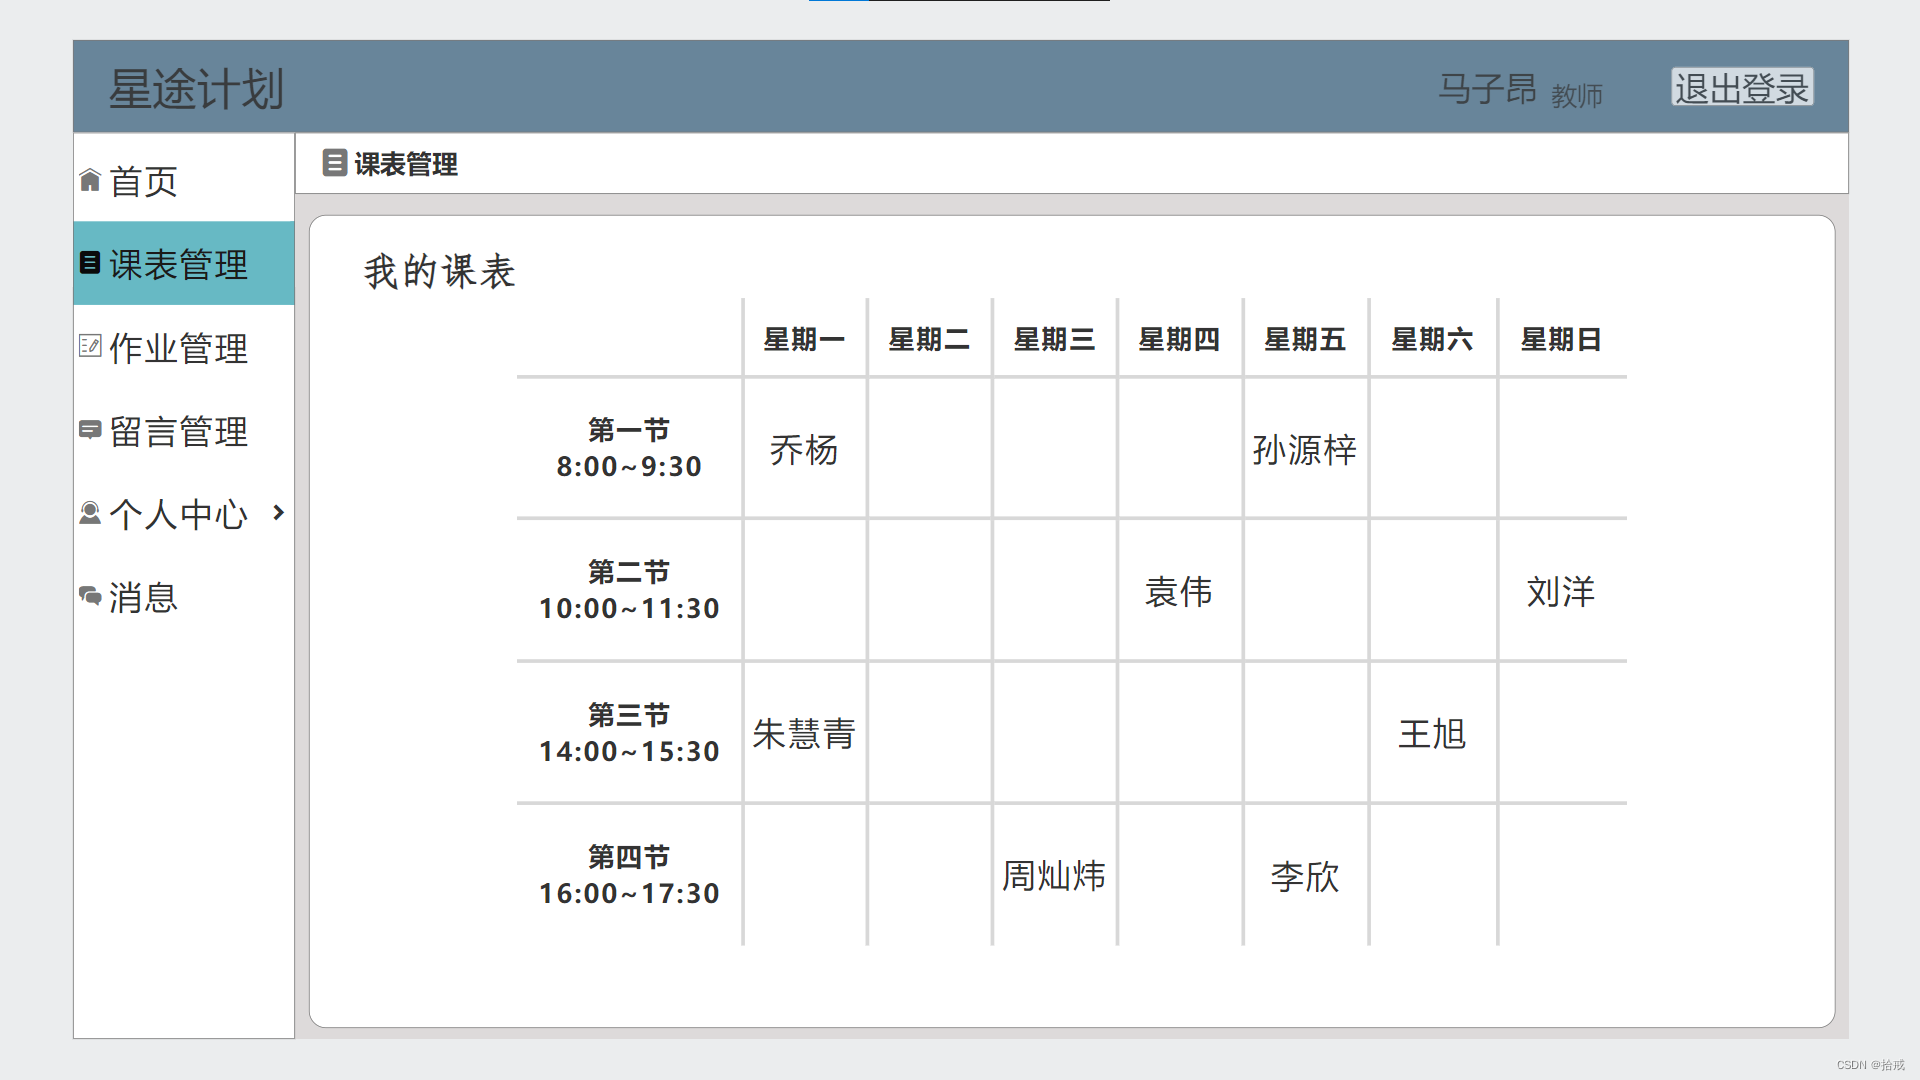Open the 消息 sidebar entry
The width and height of the screenshot is (1920, 1080).
143,598
